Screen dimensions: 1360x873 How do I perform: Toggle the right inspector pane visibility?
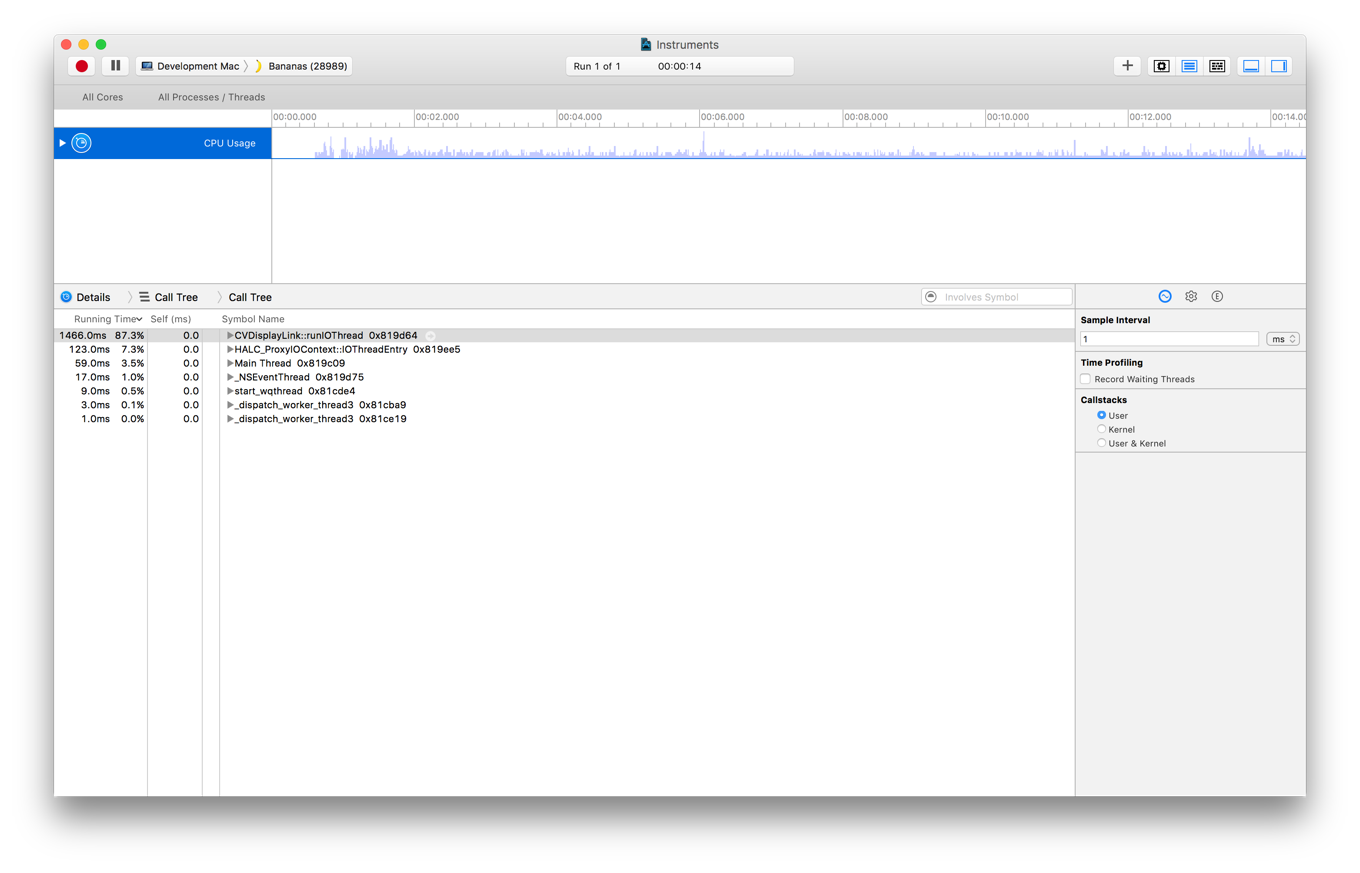pyautogui.click(x=1279, y=65)
